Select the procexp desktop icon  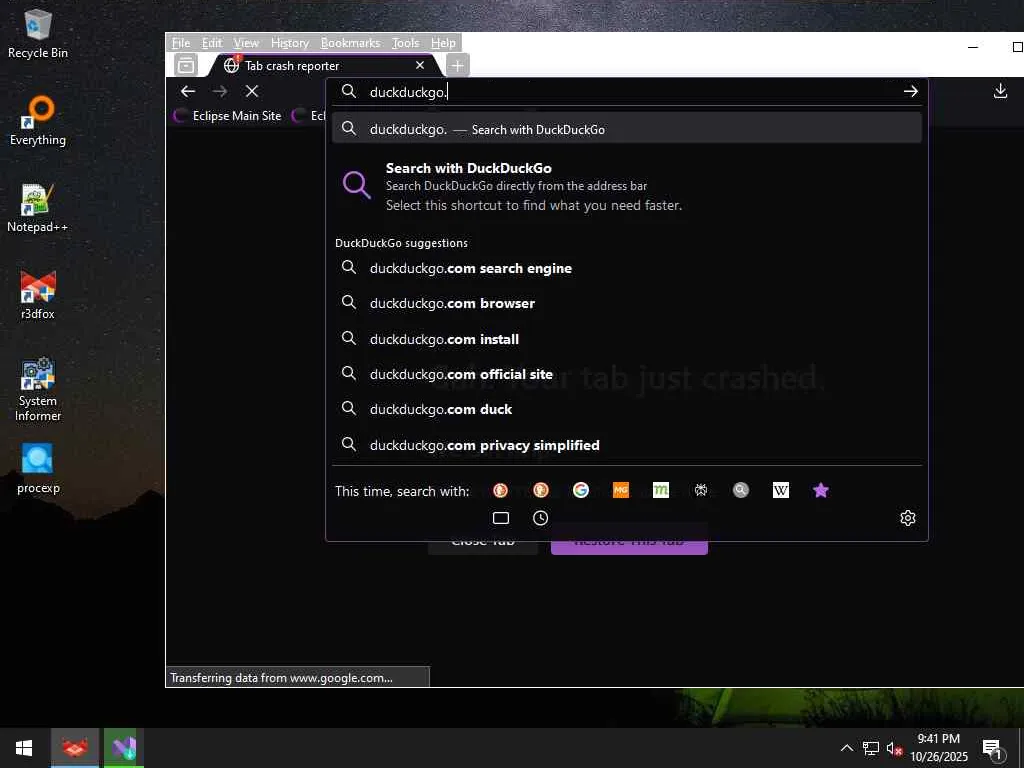(x=38, y=469)
